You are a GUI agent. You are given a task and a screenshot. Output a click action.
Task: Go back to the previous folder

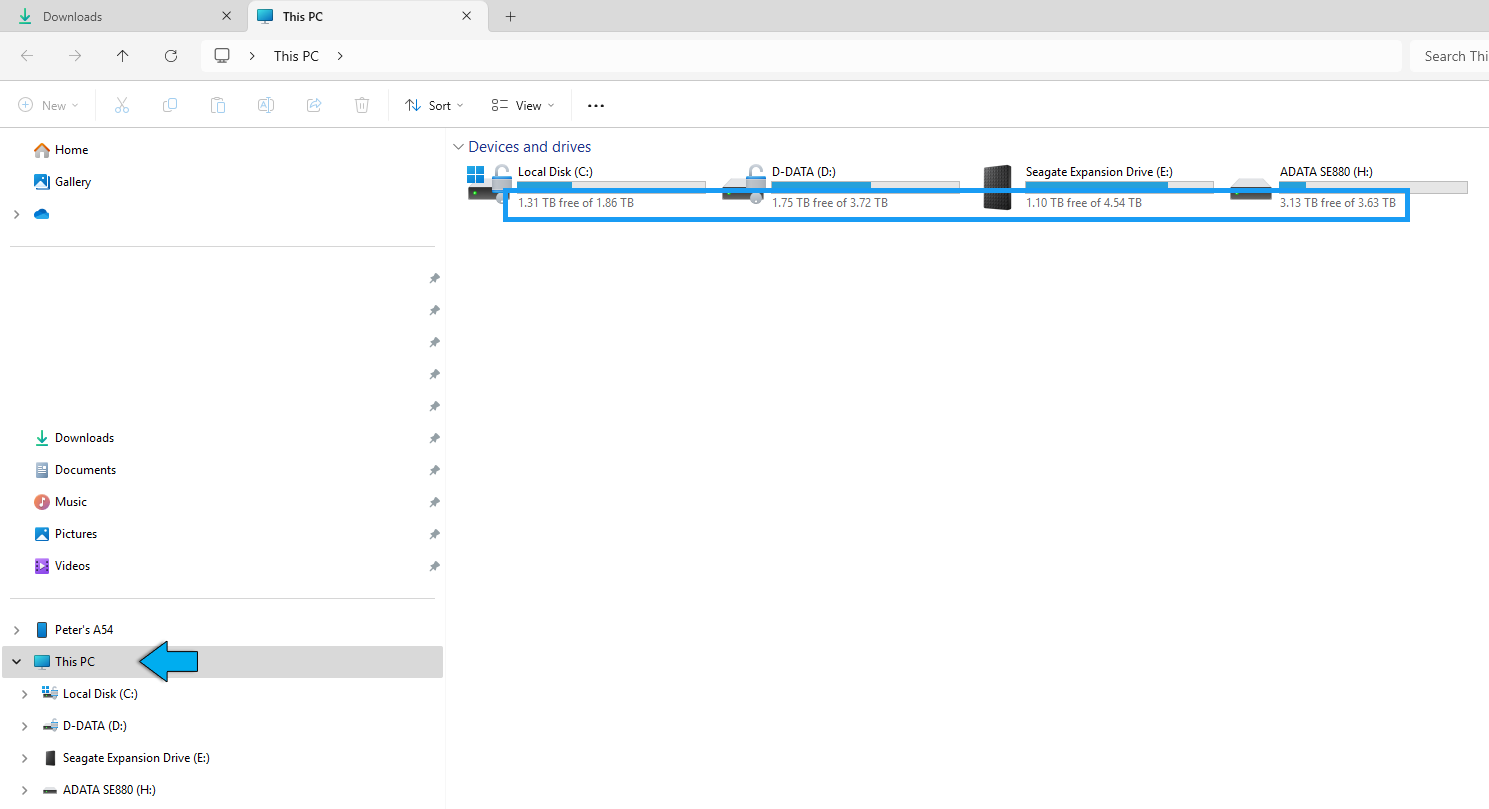click(27, 56)
